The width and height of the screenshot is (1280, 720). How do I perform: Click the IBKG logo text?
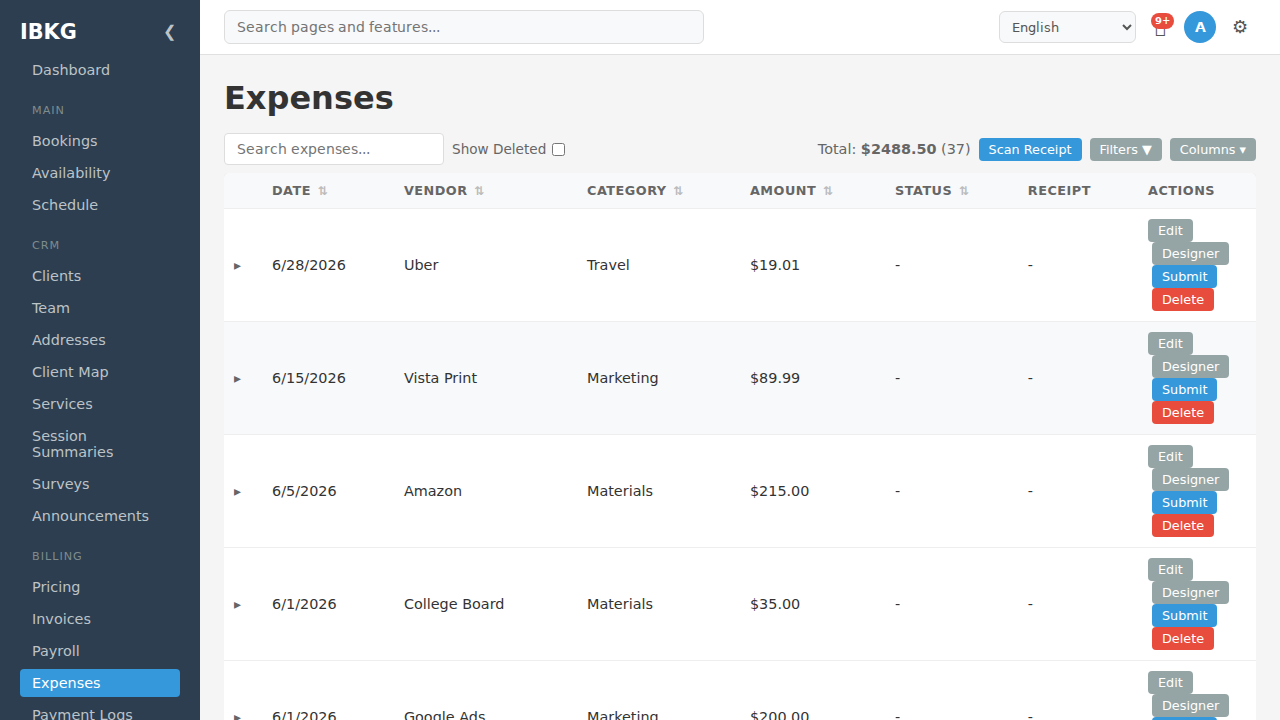(x=48, y=31)
